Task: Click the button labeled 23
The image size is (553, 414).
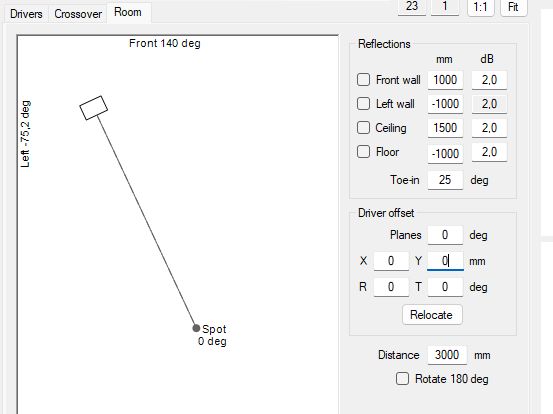Action: click(x=412, y=6)
